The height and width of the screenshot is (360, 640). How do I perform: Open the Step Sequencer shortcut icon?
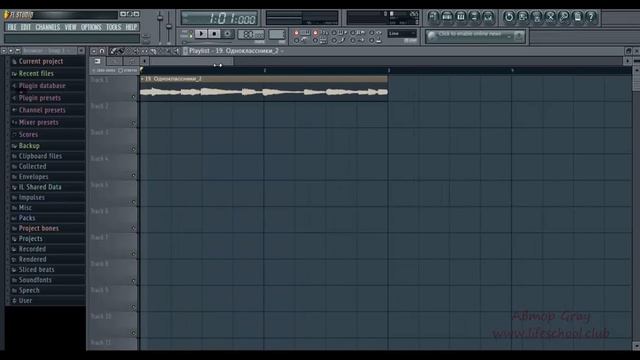point(447,17)
